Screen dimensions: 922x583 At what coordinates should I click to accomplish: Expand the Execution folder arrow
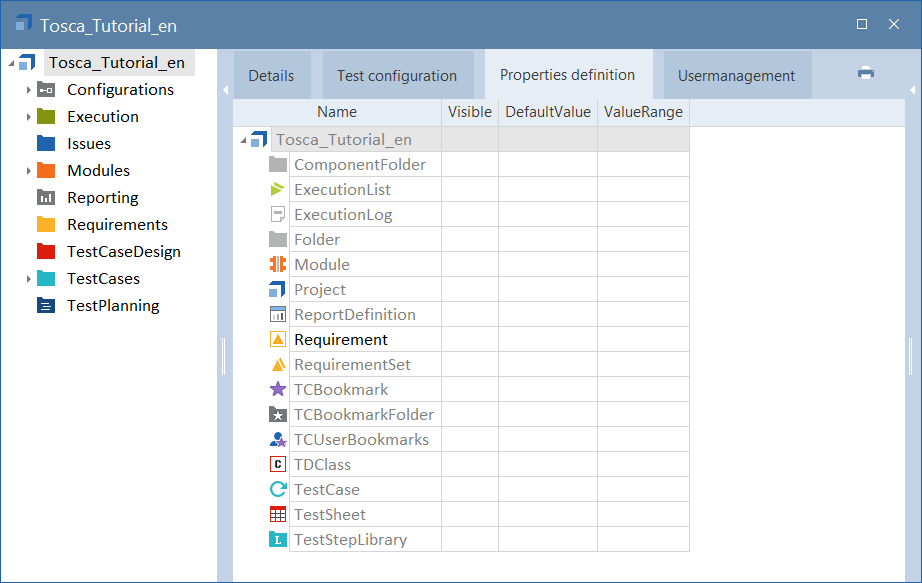click(29, 117)
